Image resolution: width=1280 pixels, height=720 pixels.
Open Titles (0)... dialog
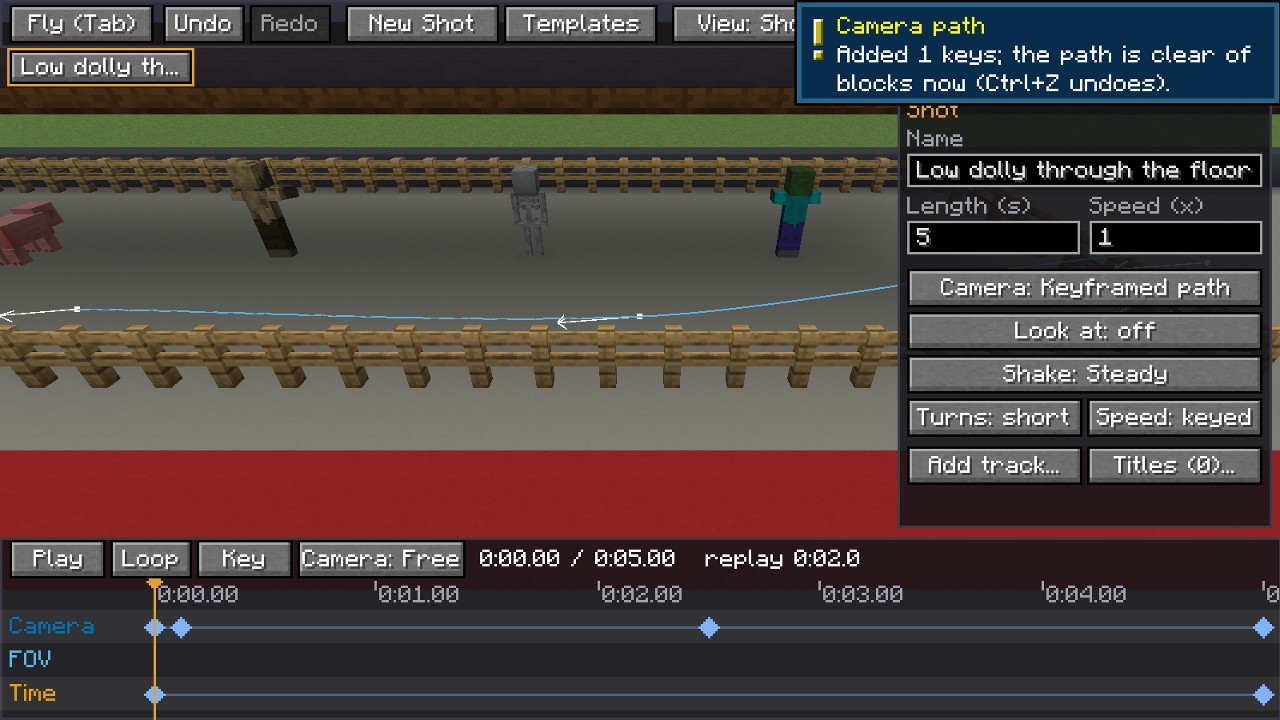tap(1174, 465)
